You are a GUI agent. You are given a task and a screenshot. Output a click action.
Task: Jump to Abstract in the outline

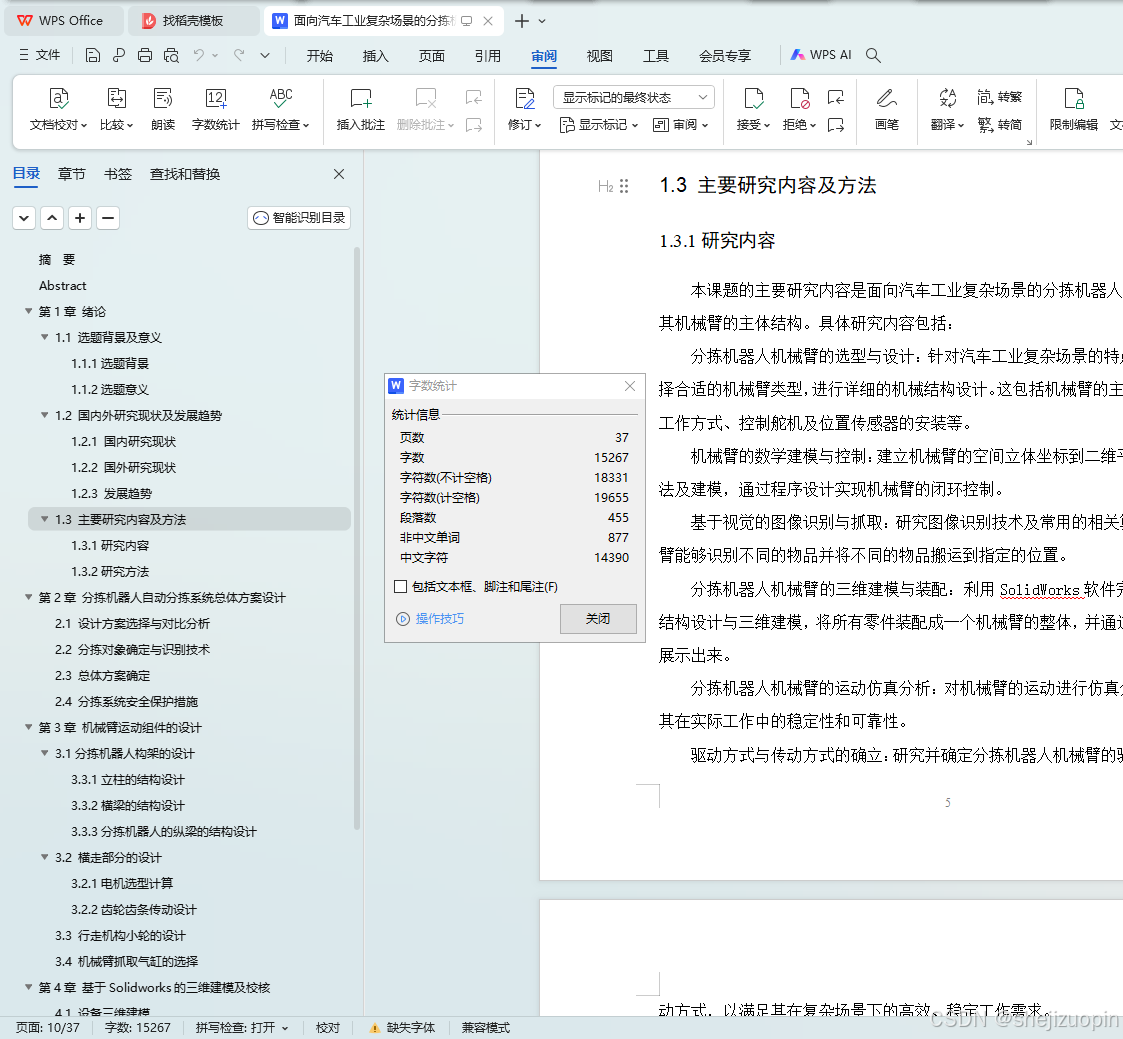pos(63,285)
